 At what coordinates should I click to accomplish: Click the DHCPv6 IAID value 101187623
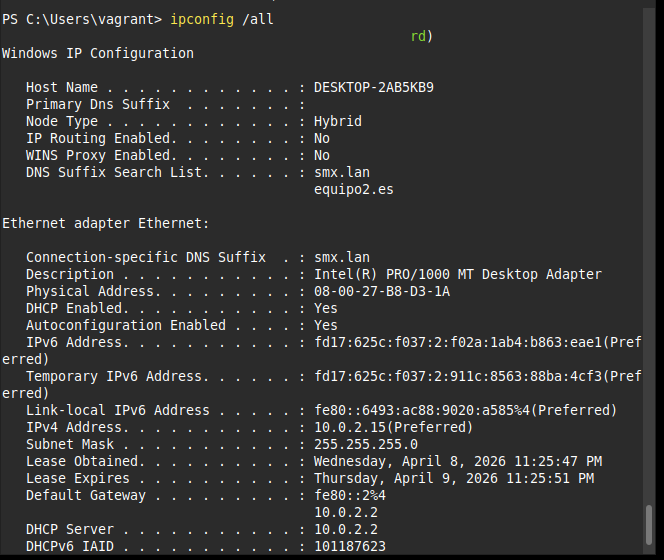pos(349,546)
